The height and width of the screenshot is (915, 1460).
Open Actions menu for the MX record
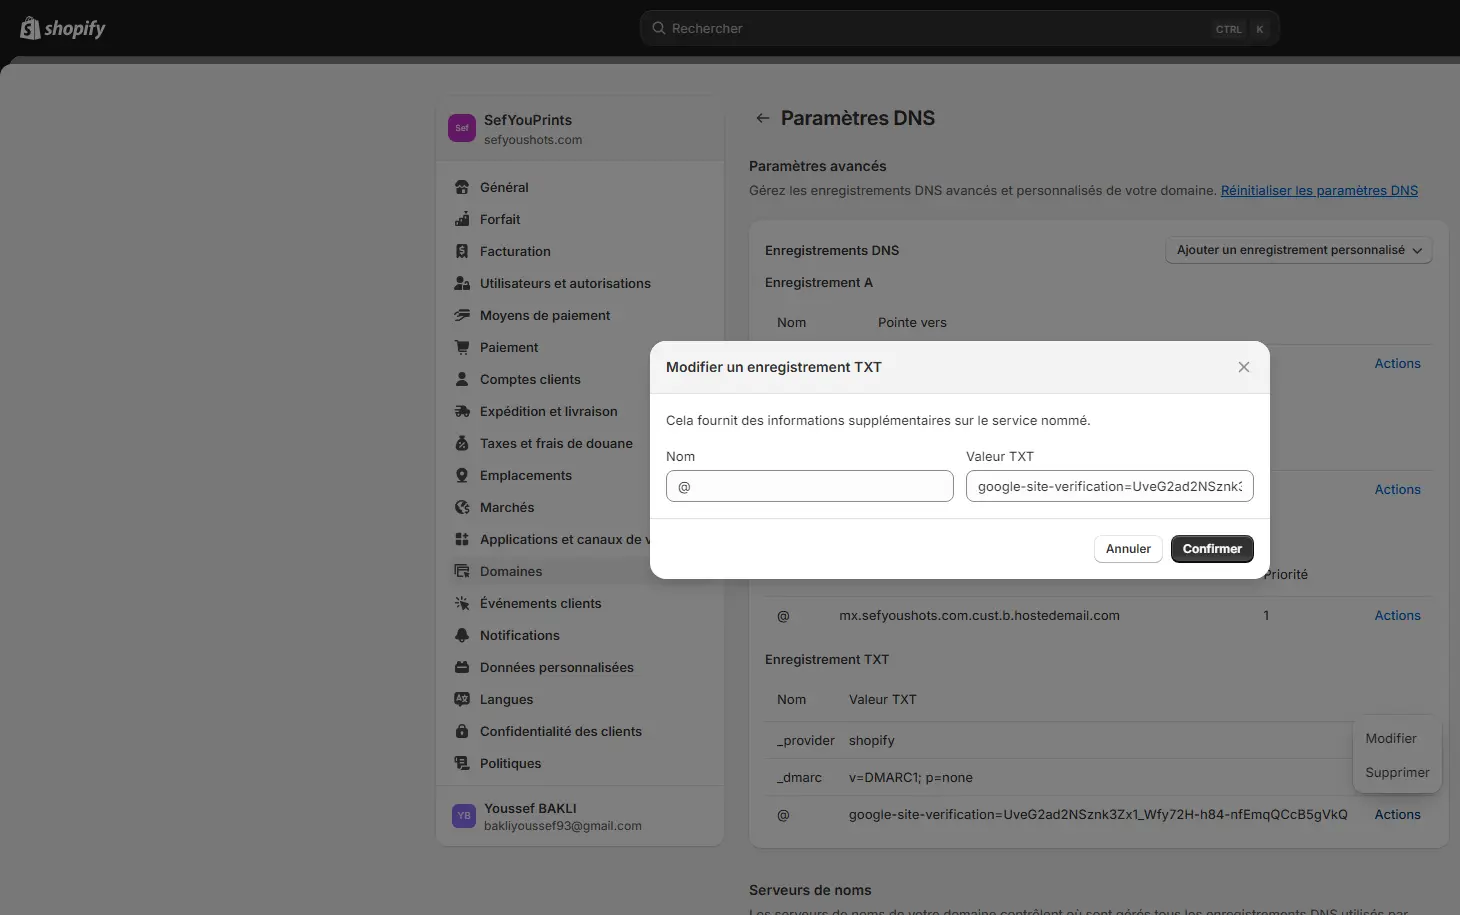coord(1396,615)
